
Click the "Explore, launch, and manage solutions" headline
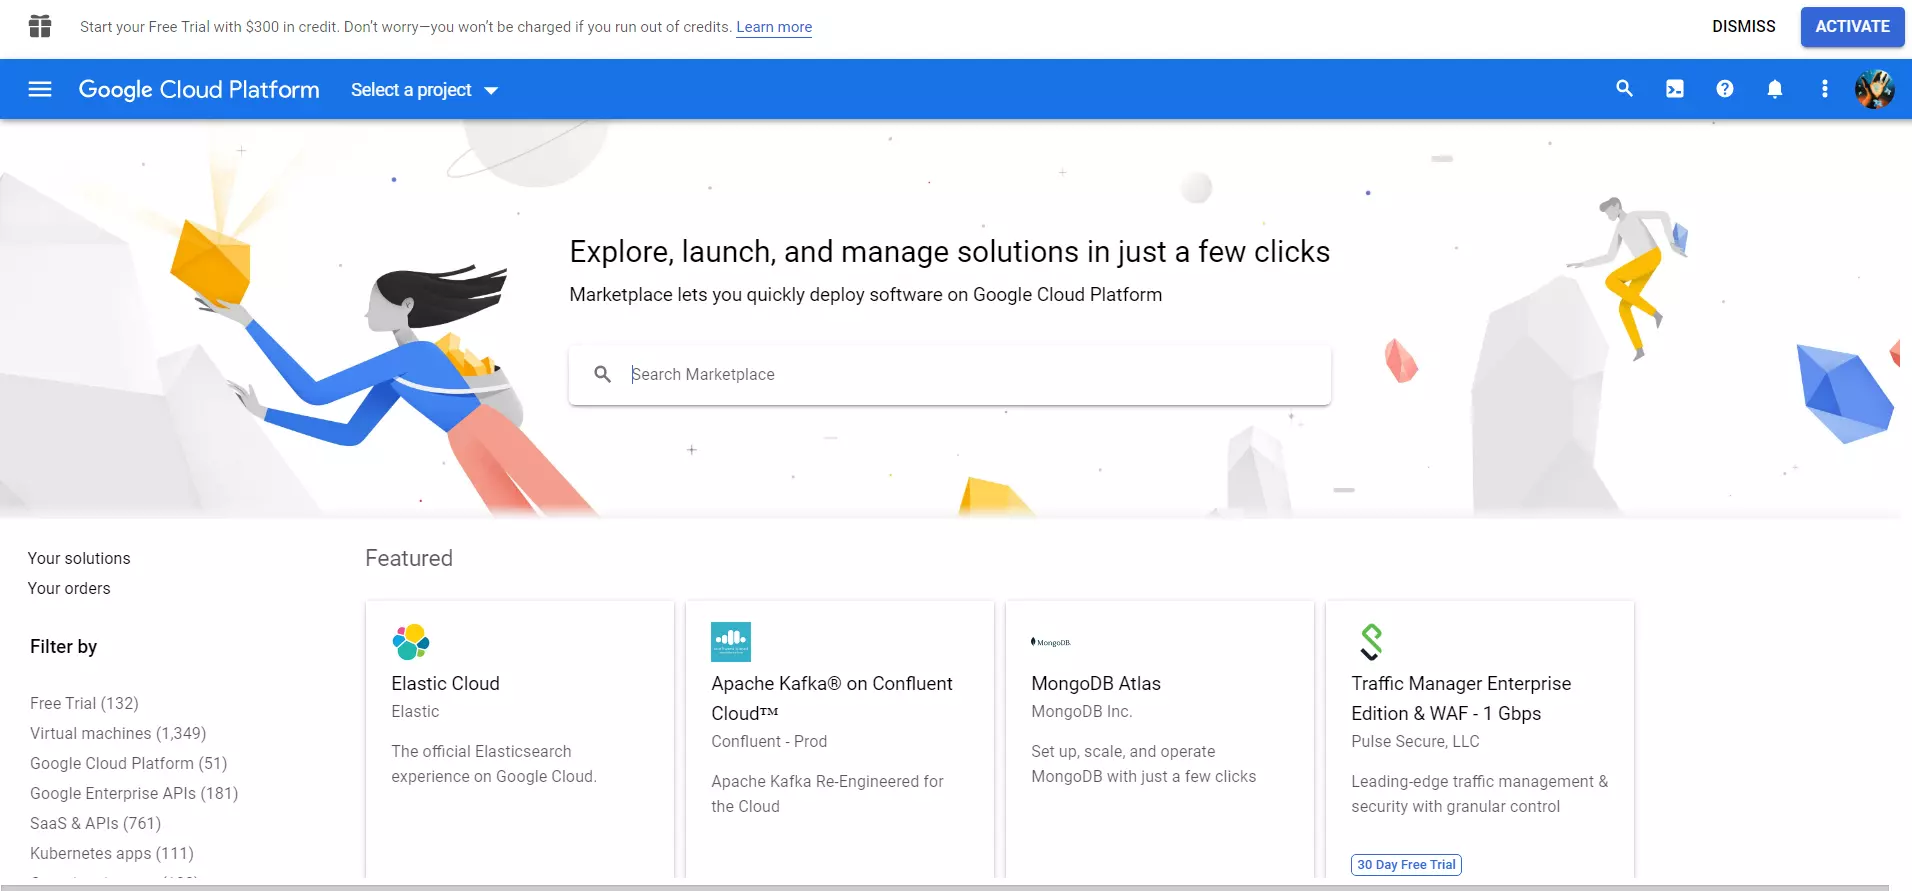950,251
